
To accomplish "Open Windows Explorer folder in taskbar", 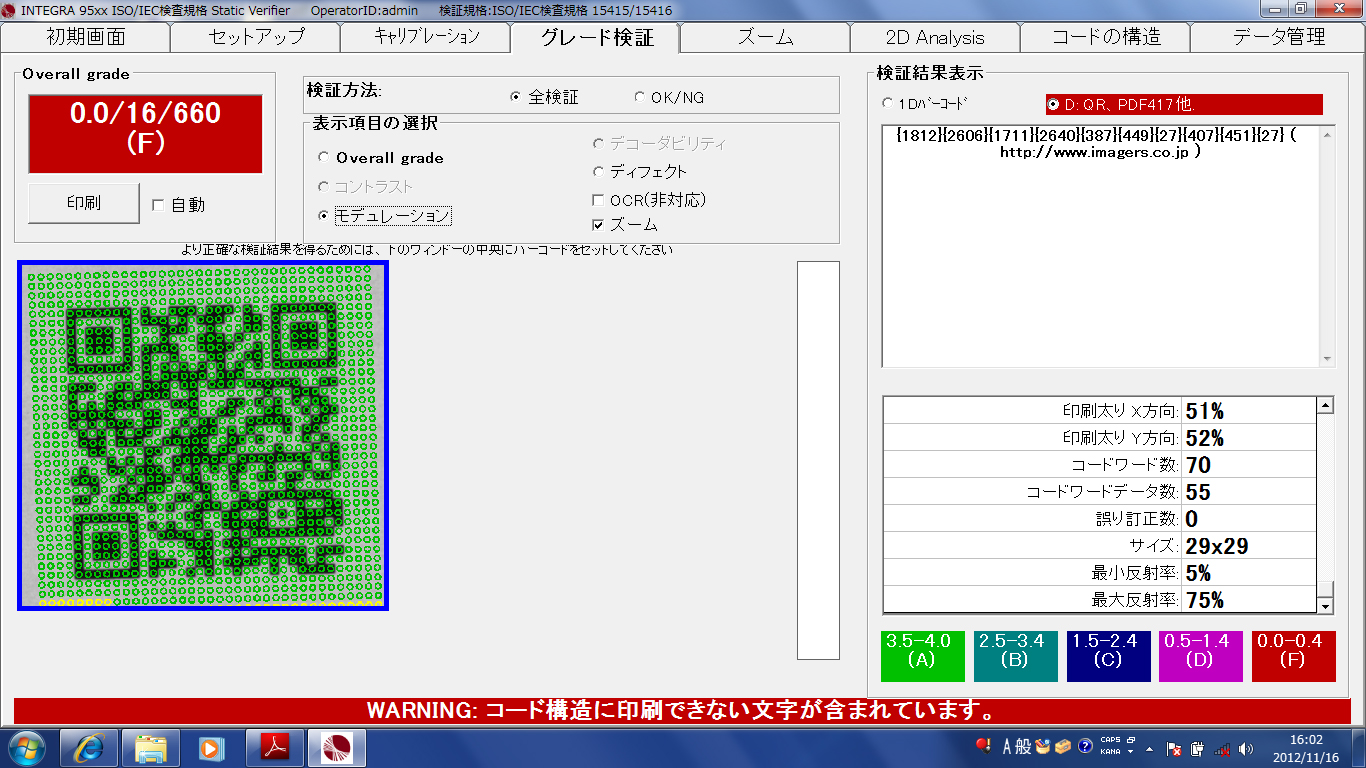I will click(x=151, y=747).
